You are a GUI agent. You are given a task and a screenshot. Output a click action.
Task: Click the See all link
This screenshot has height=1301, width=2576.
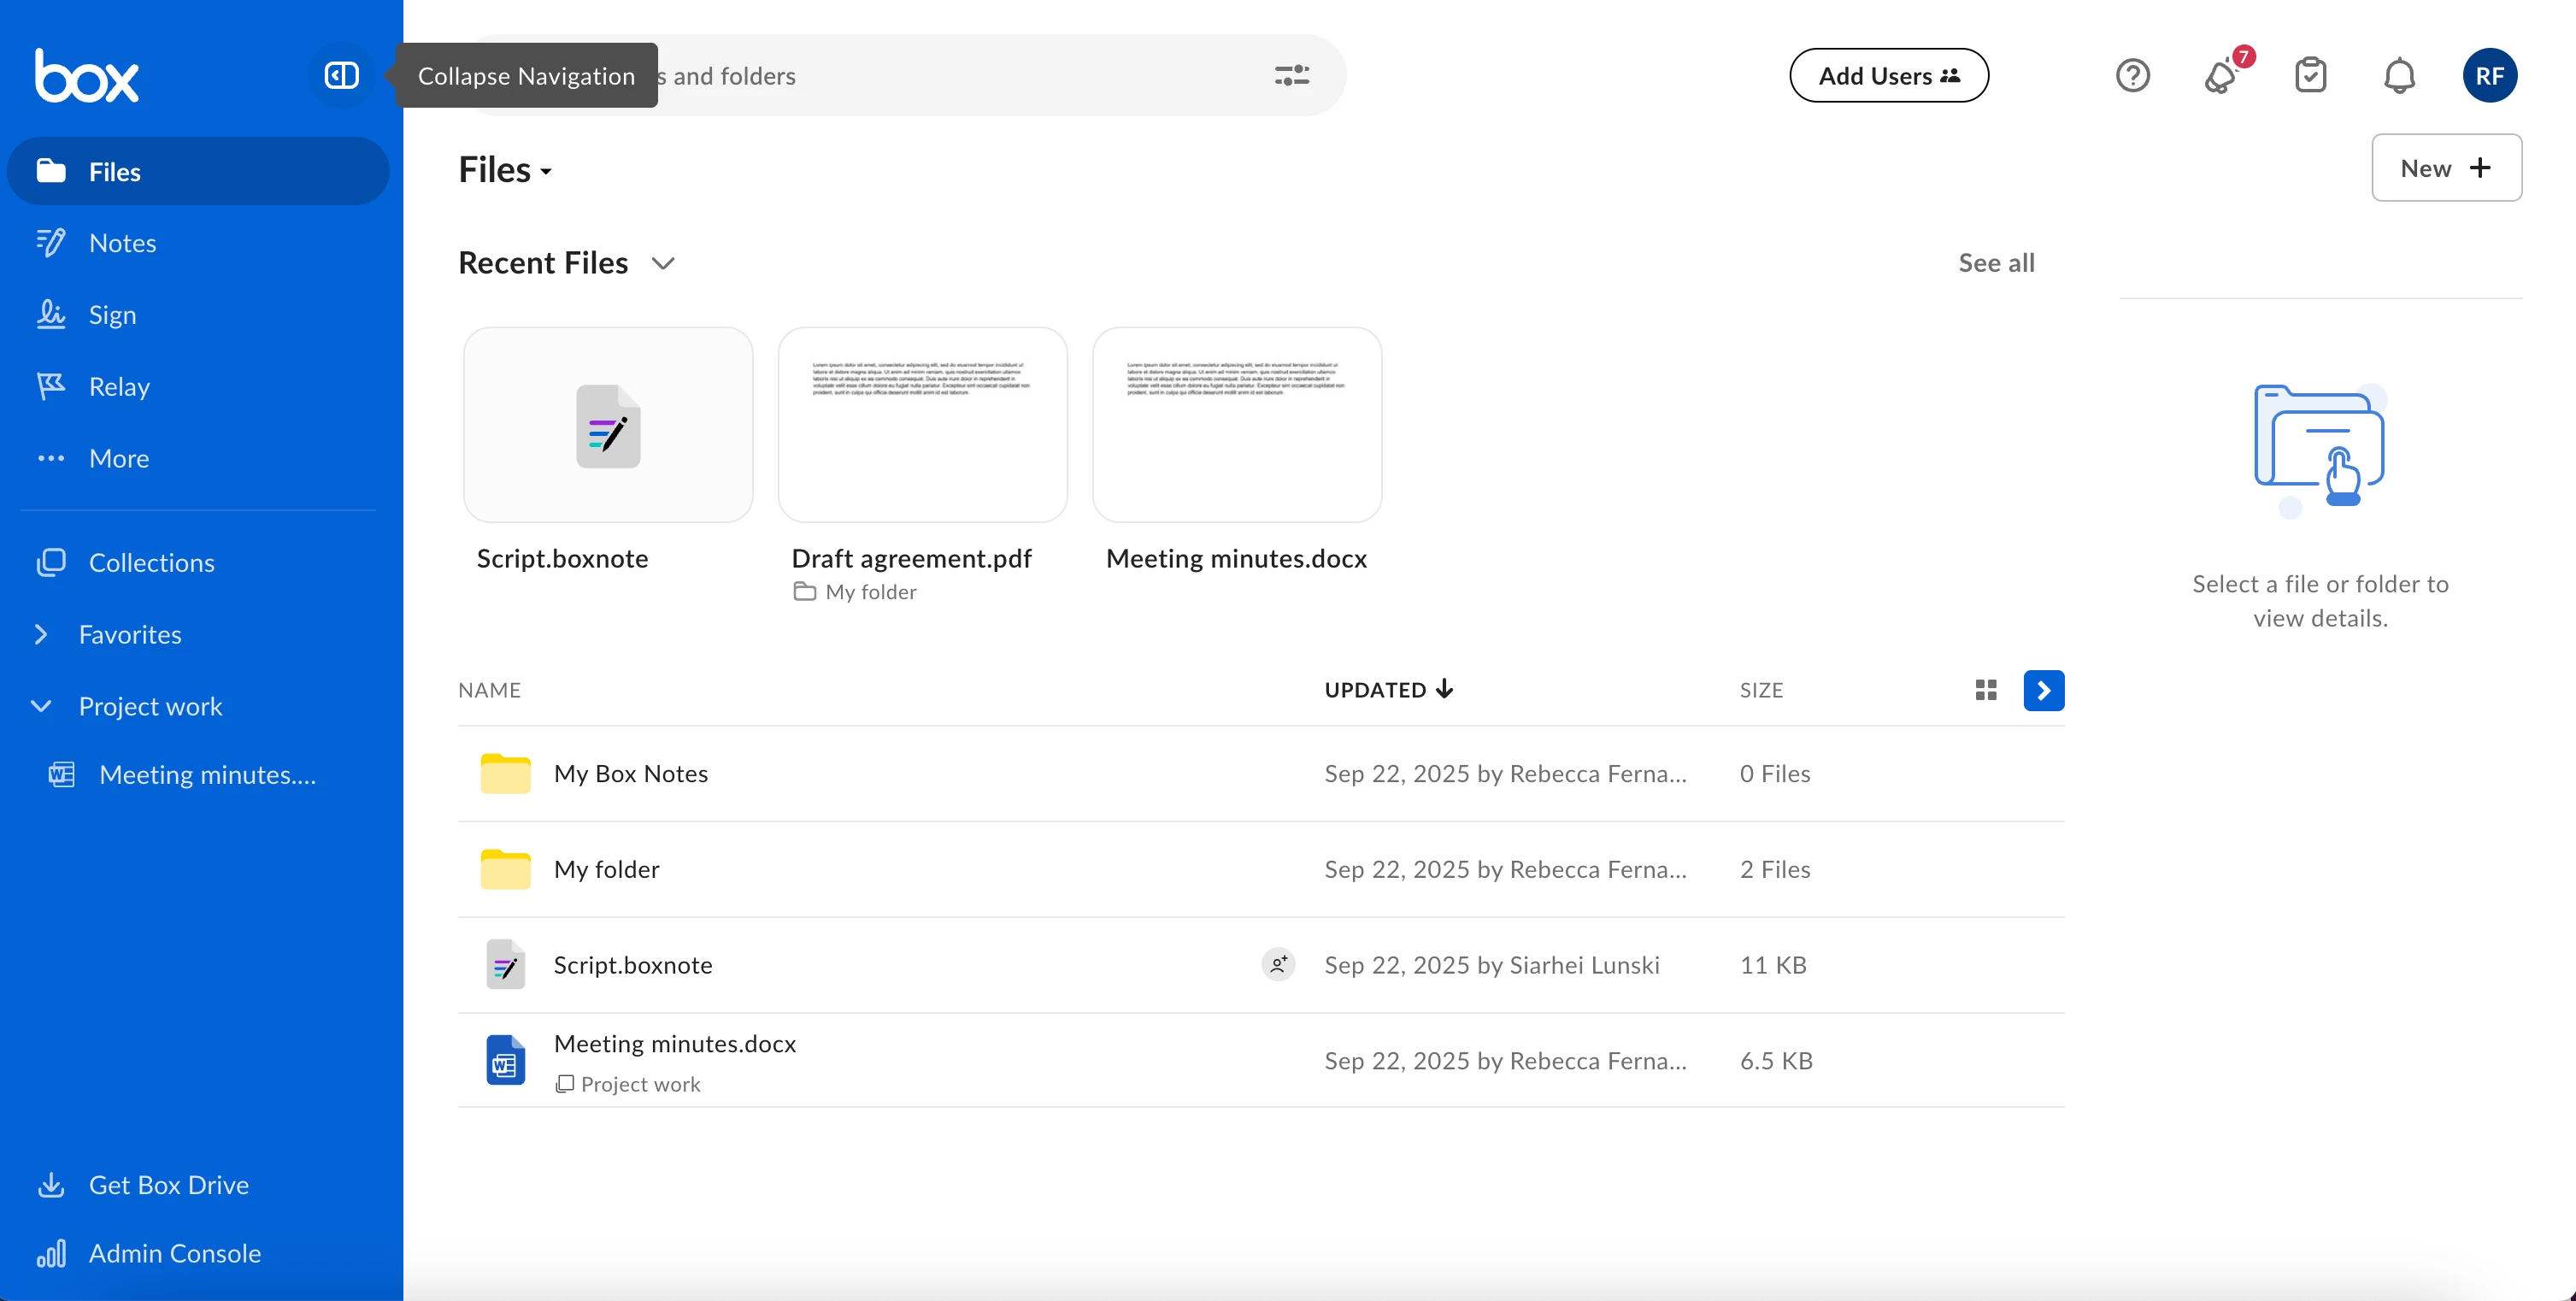tap(1996, 262)
